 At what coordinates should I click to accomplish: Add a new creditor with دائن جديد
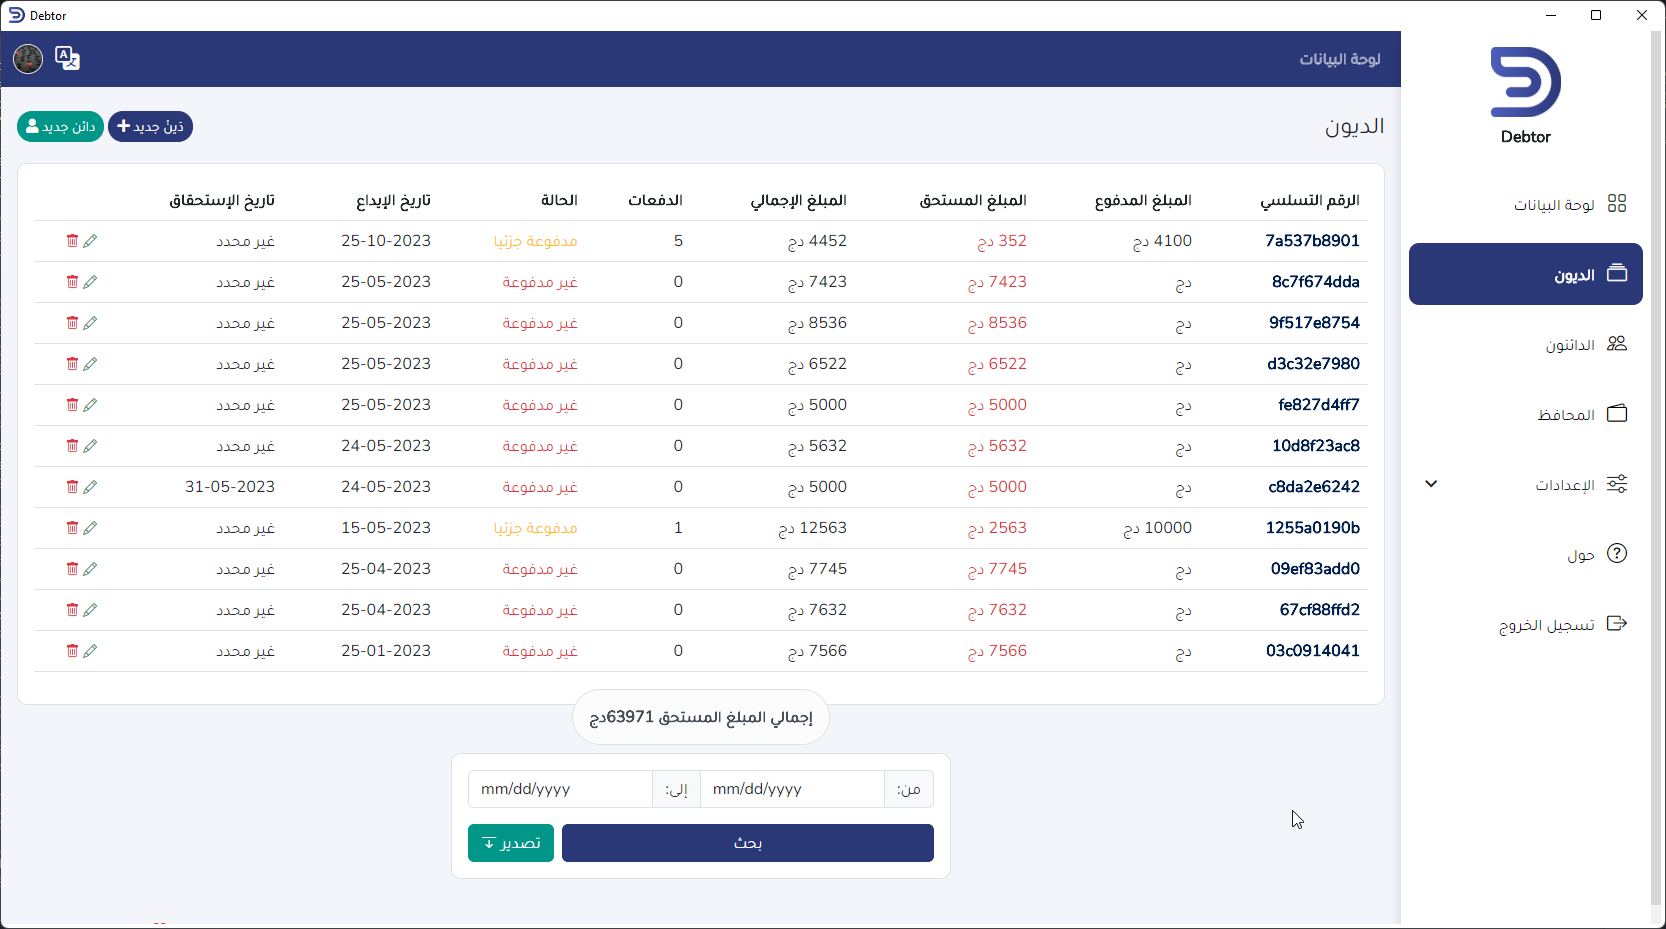click(60, 127)
